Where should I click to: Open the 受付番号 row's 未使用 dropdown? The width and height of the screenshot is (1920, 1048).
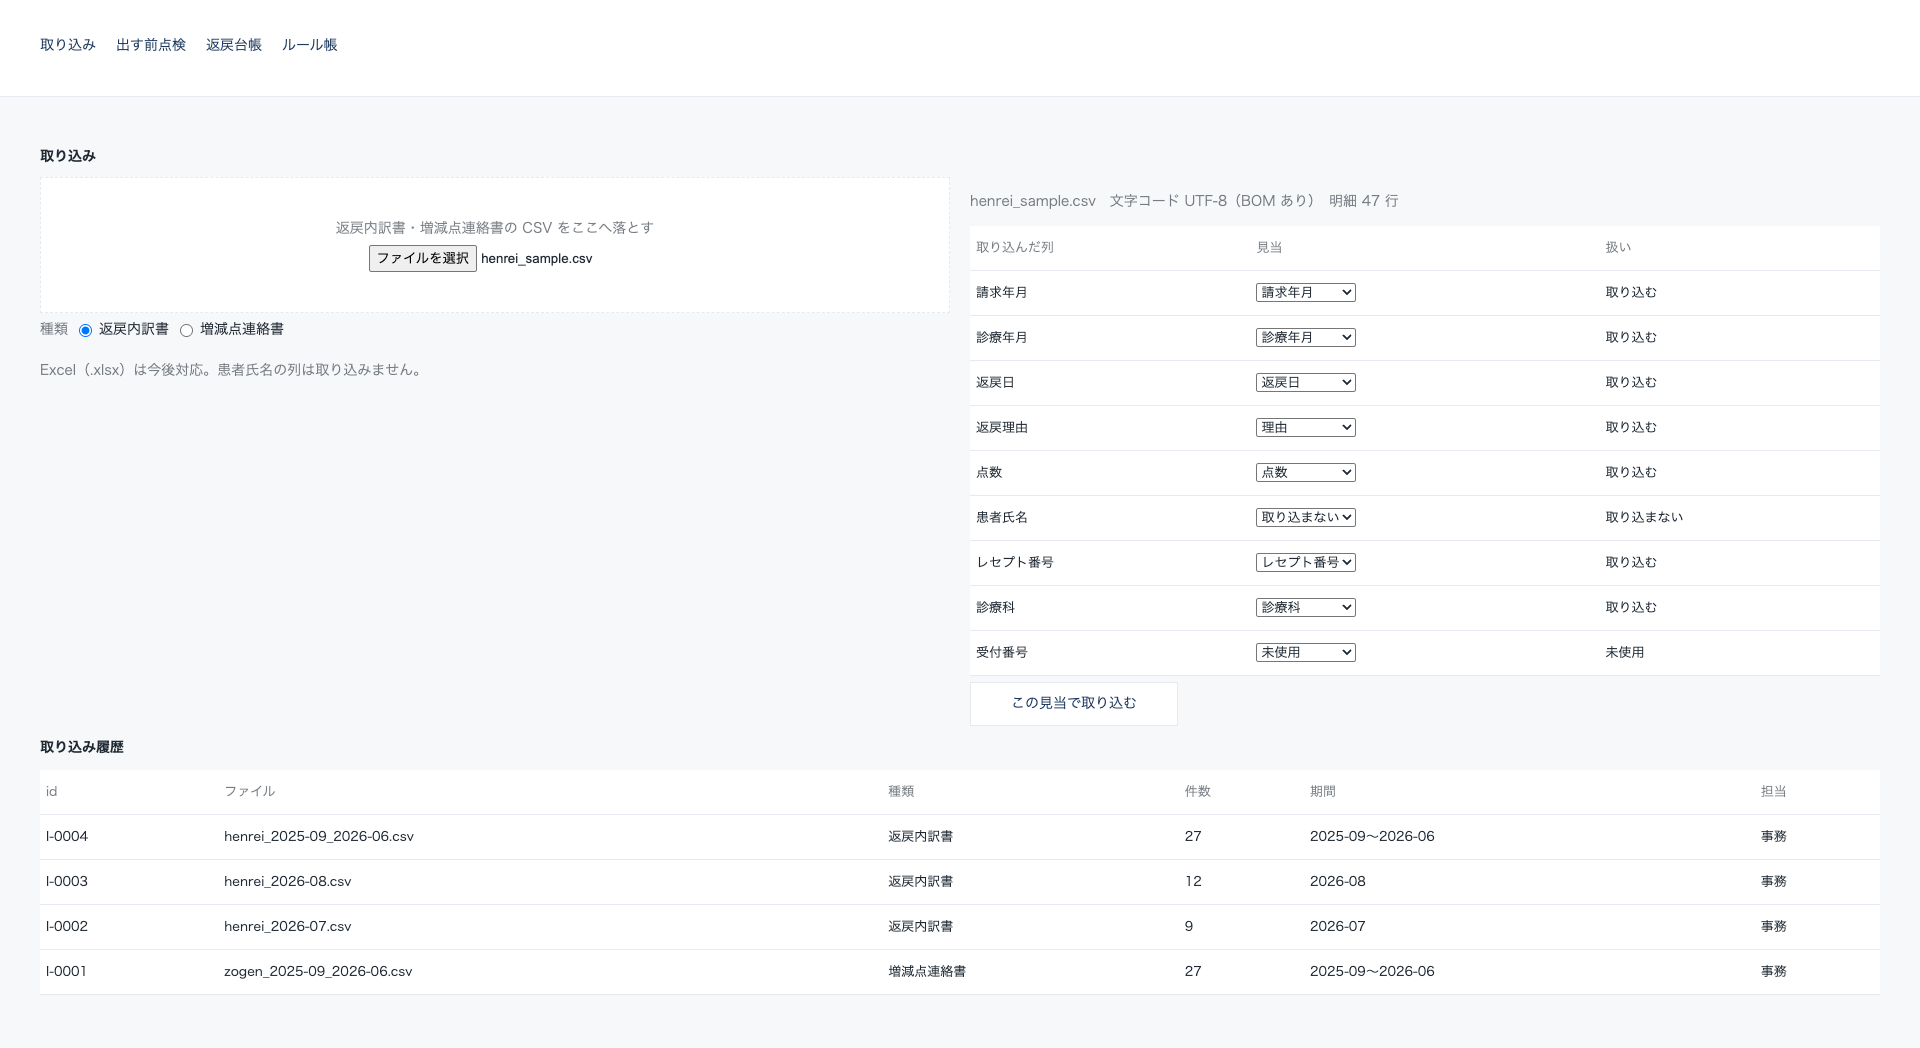tap(1306, 653)
